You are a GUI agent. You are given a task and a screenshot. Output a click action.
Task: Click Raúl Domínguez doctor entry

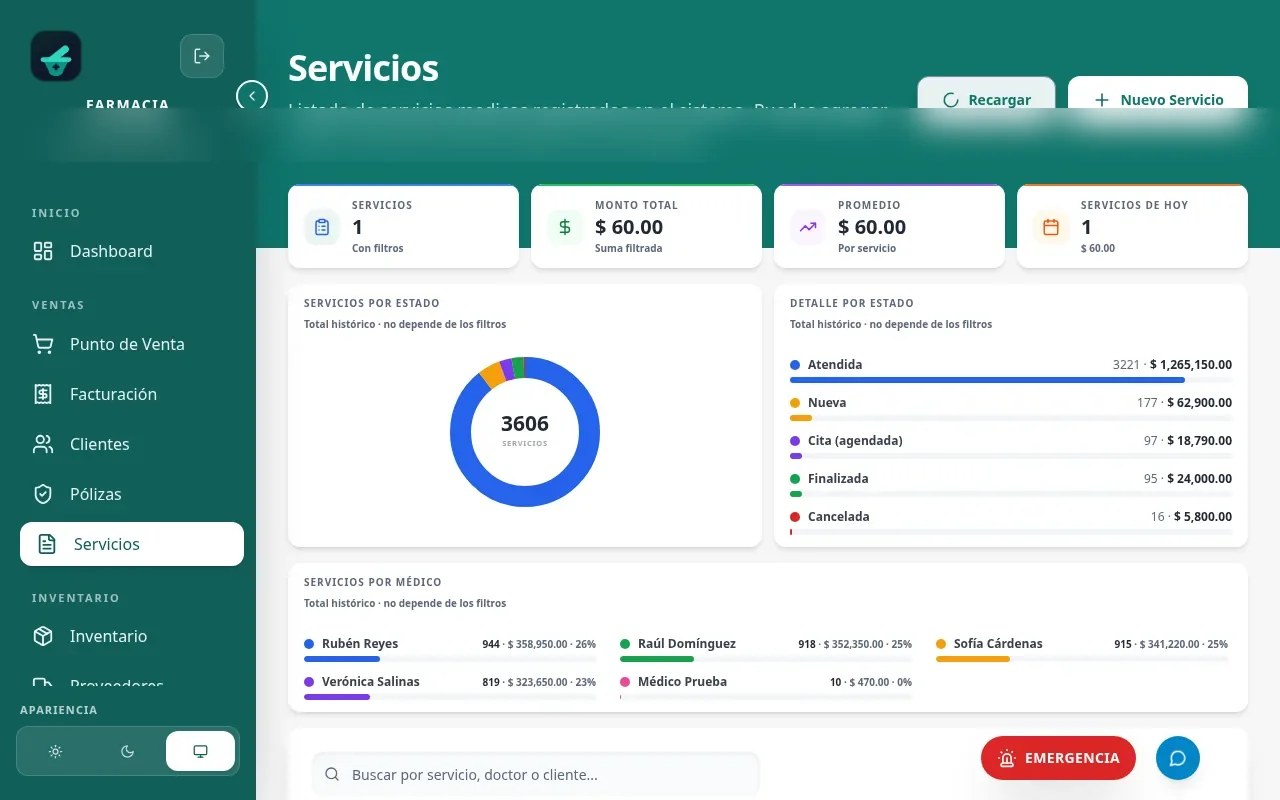coord(766,650)
